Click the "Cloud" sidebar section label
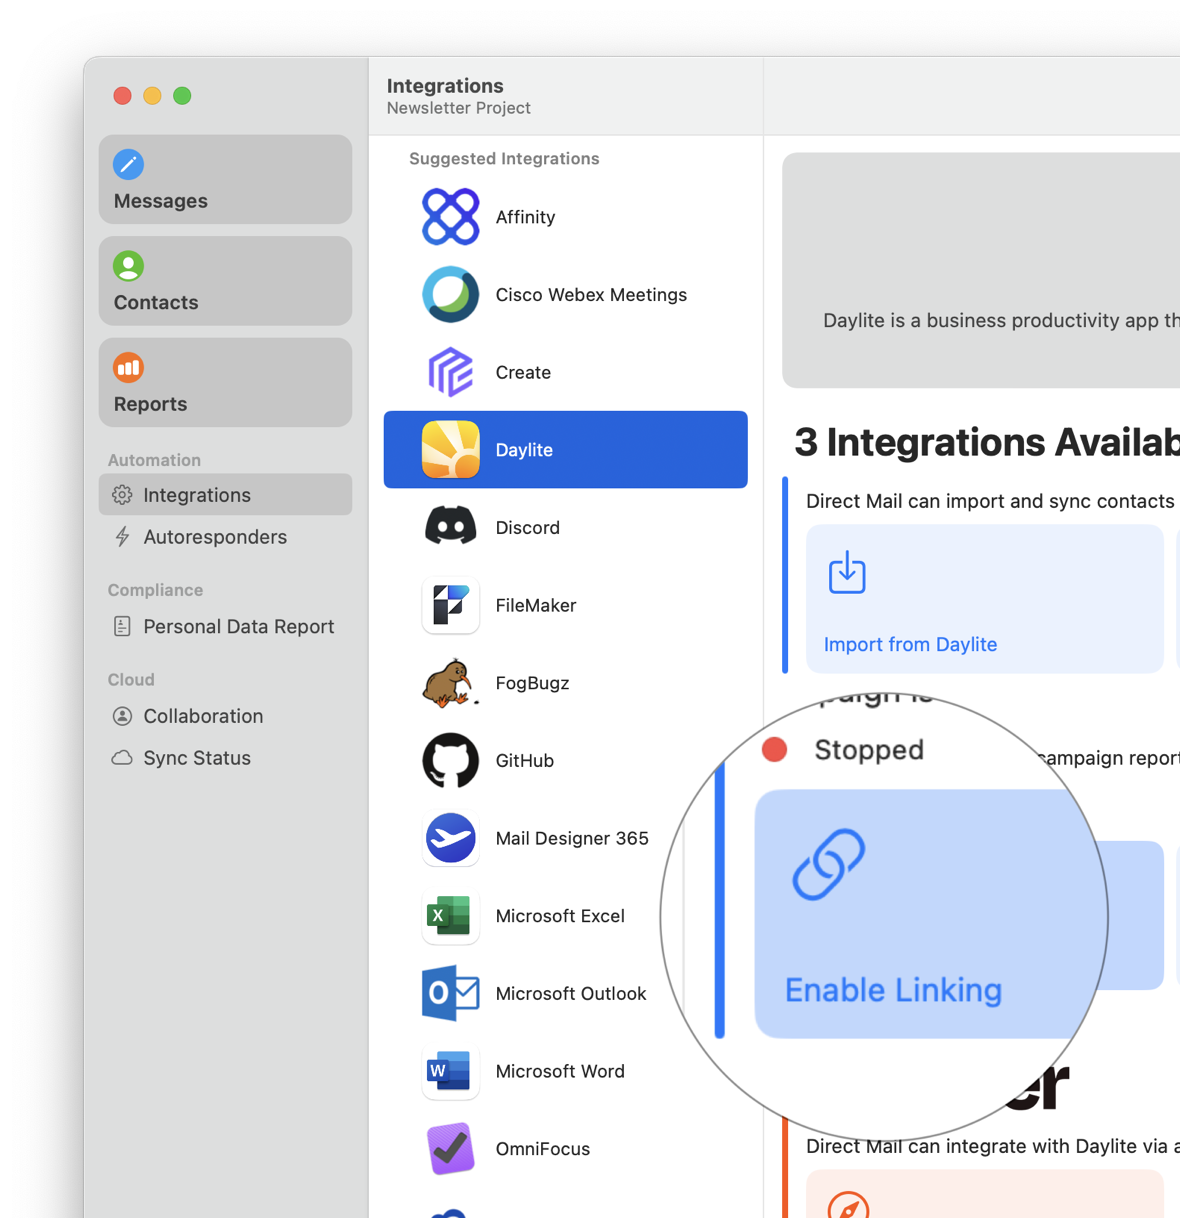Image resolution: width=1180 pixels, height=1218 pixels. click(131, 680)
